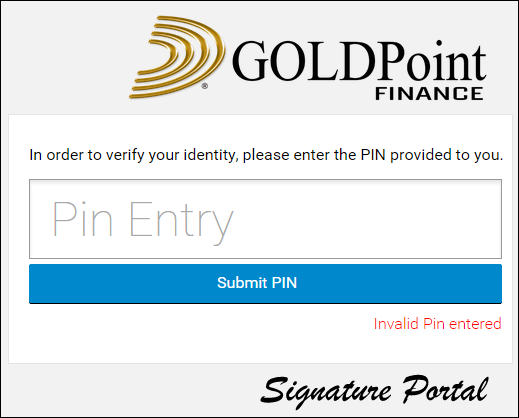Click the identity verification instruction sentence
519x418 pixels.
[x=266, y=155]
